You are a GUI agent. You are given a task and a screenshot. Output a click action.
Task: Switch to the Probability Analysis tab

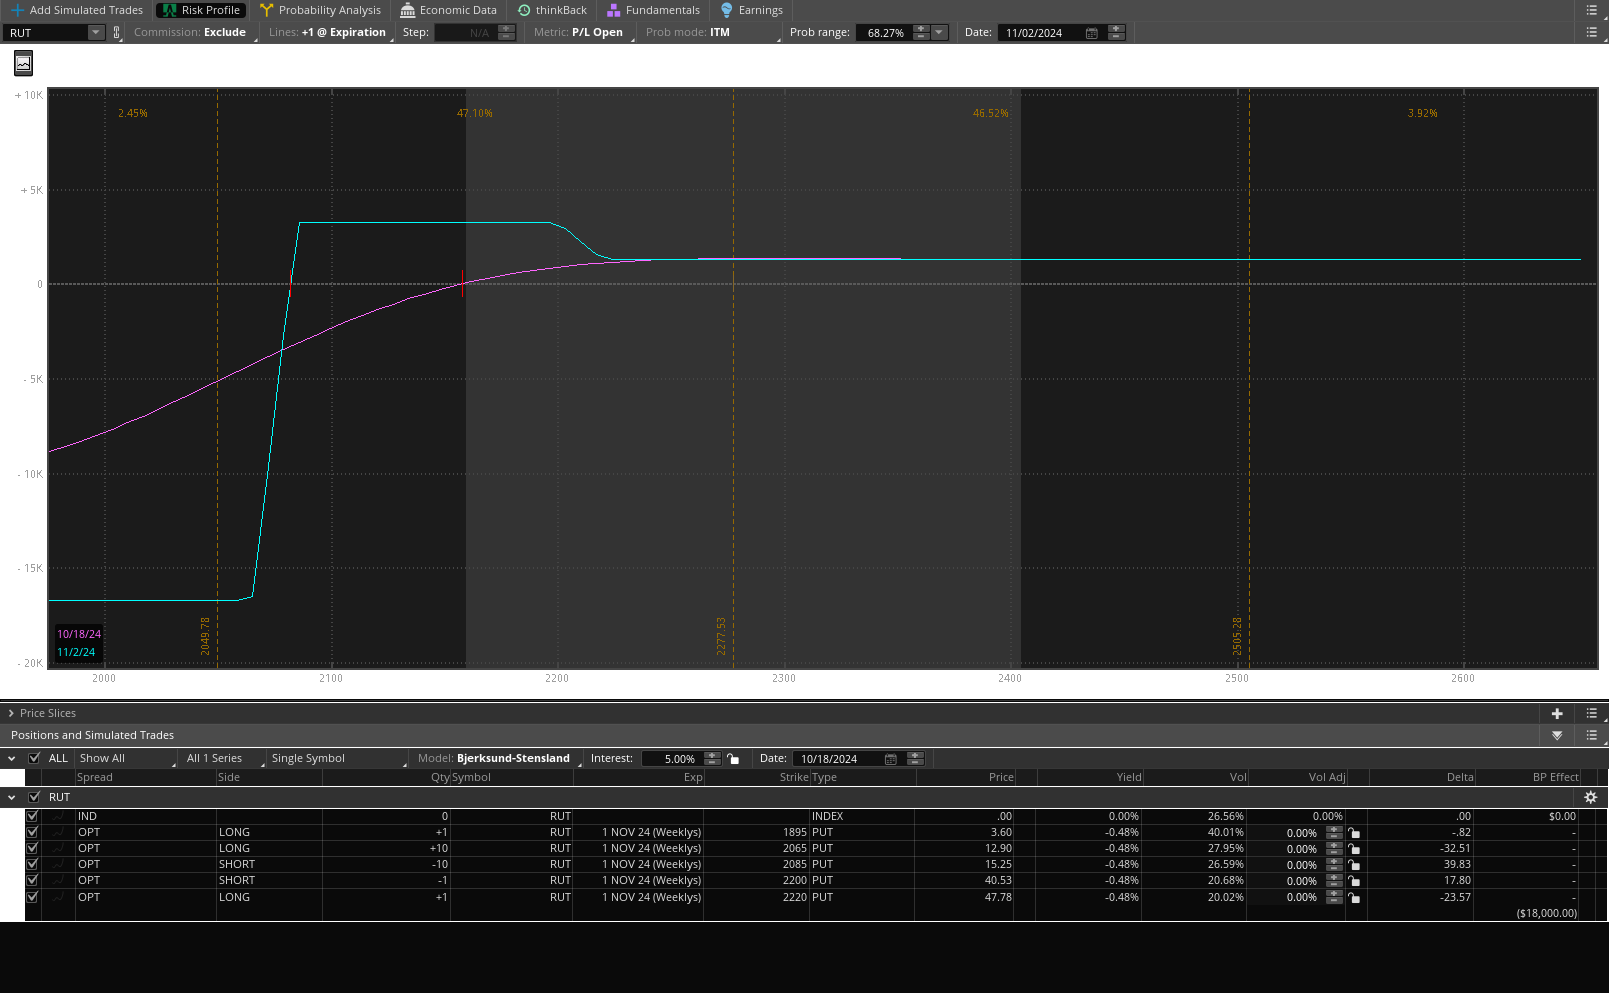point(320,10)
